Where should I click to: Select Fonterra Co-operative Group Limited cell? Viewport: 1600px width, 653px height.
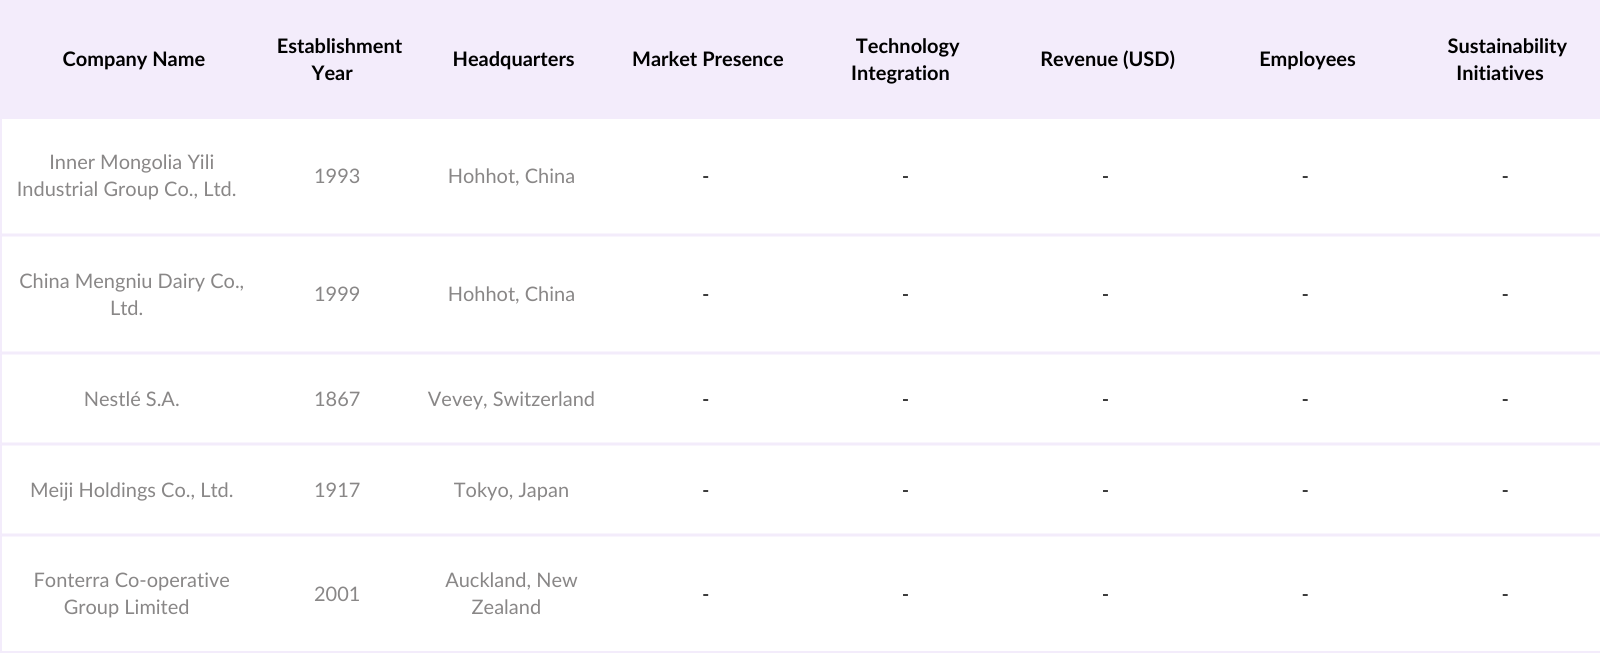[131, 594]
